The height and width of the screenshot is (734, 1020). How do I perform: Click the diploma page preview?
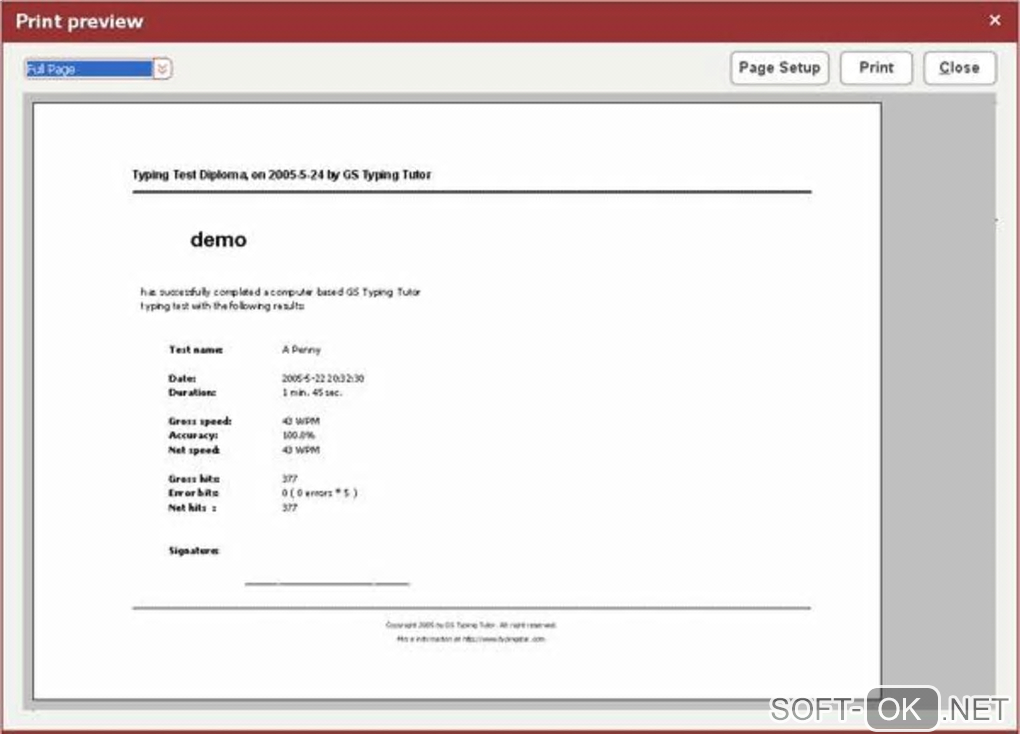click(x=457, y=401)
